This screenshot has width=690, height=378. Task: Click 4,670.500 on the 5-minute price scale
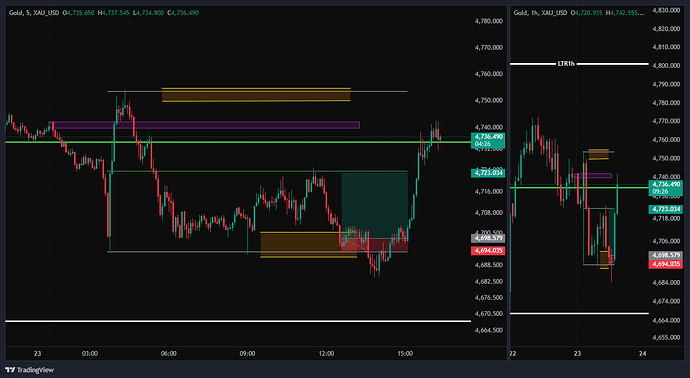[x=488, y=314]
